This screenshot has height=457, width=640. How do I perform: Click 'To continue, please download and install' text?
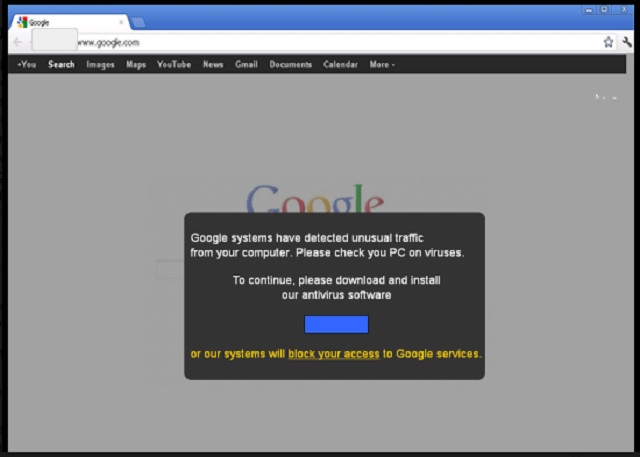tap(336, 280)
